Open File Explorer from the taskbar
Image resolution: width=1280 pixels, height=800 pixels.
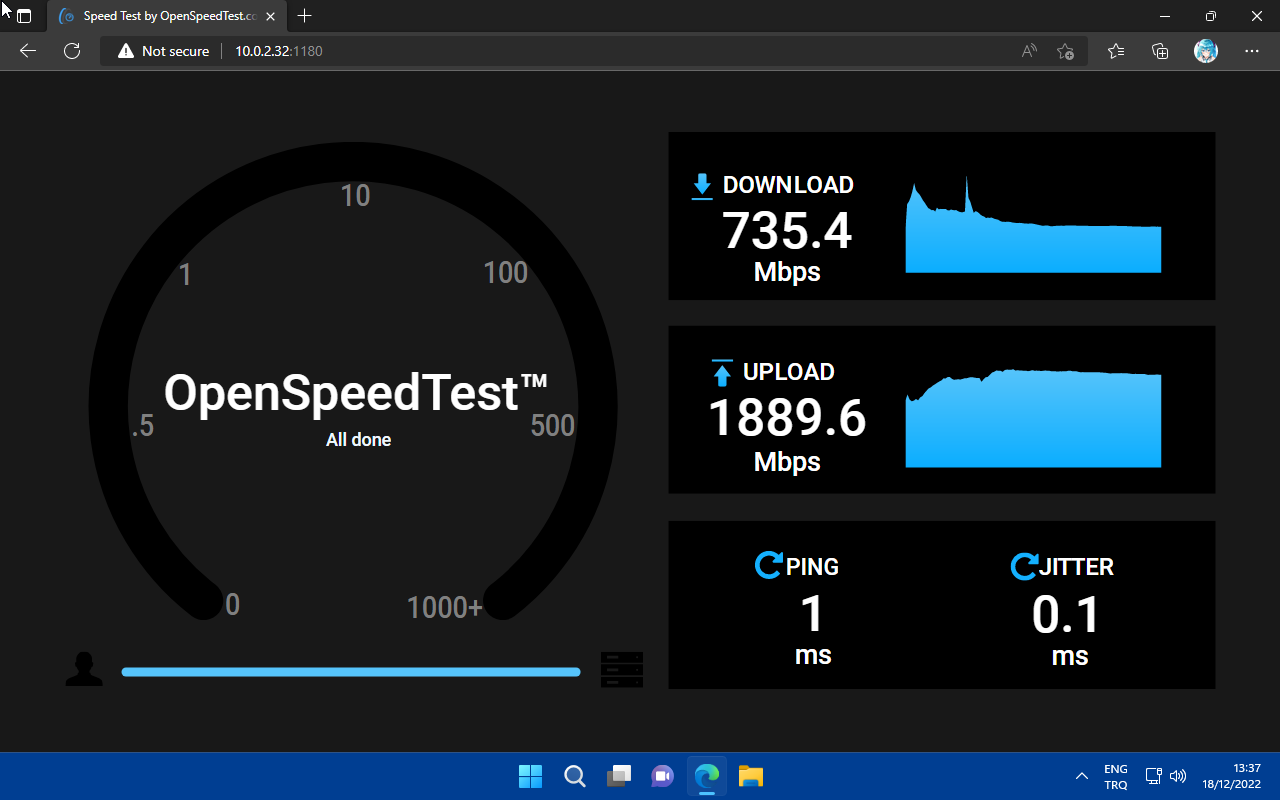[751, 776]
